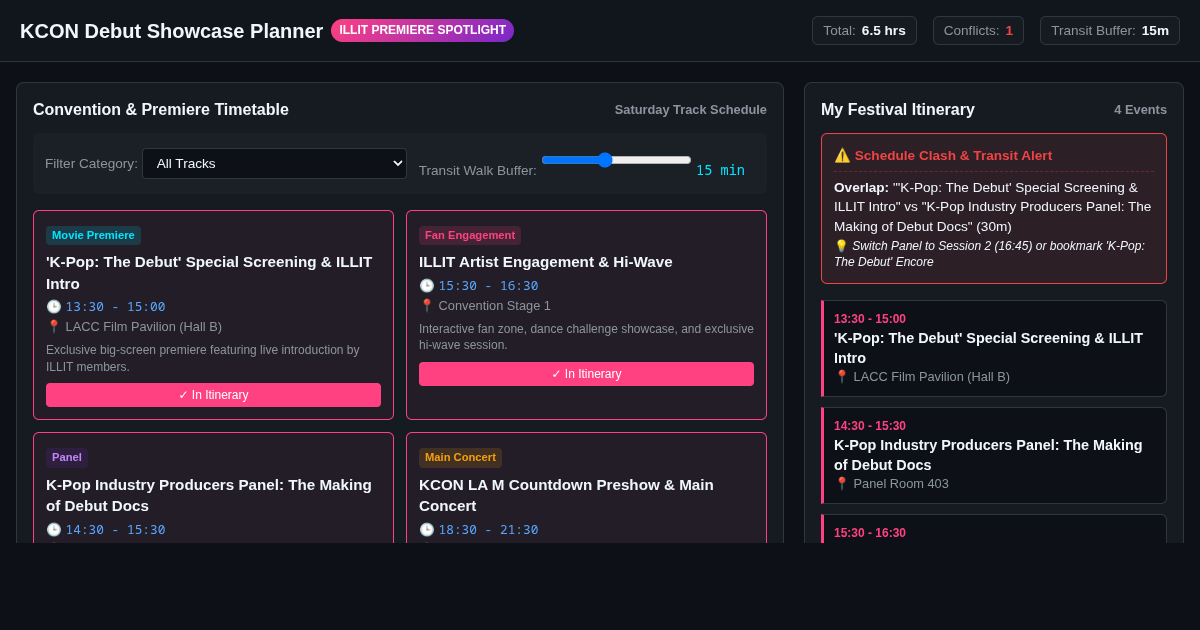1200x630 pixels.
Task: Click the Filter Category label
Action: coord(91,163)
